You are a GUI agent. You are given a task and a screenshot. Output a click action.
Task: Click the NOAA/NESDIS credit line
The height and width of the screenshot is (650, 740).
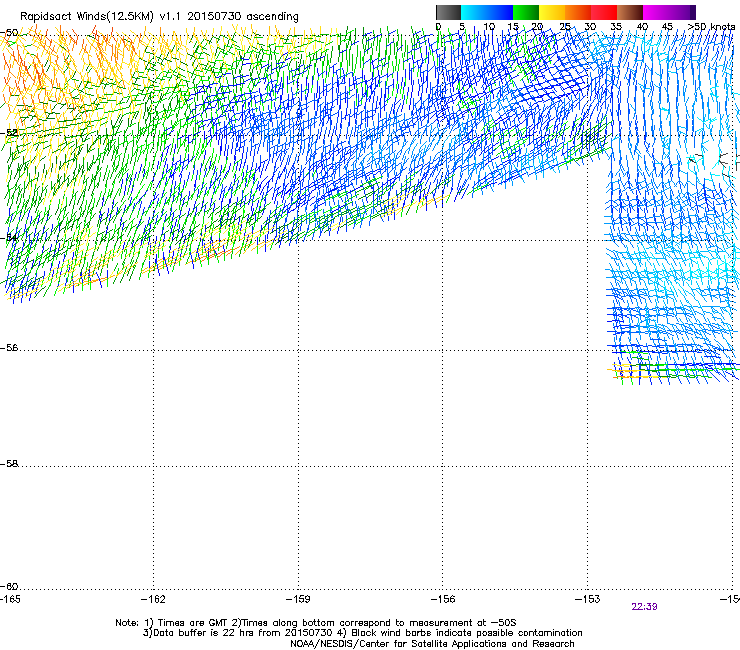[x=432, y=644]
